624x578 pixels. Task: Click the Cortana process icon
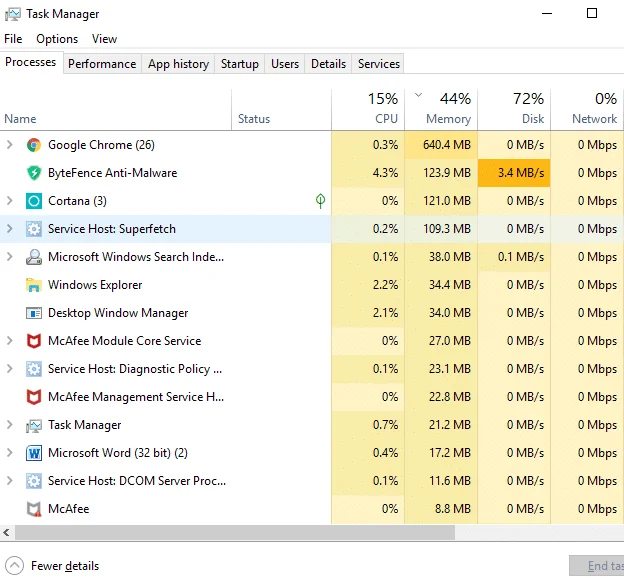34,201
